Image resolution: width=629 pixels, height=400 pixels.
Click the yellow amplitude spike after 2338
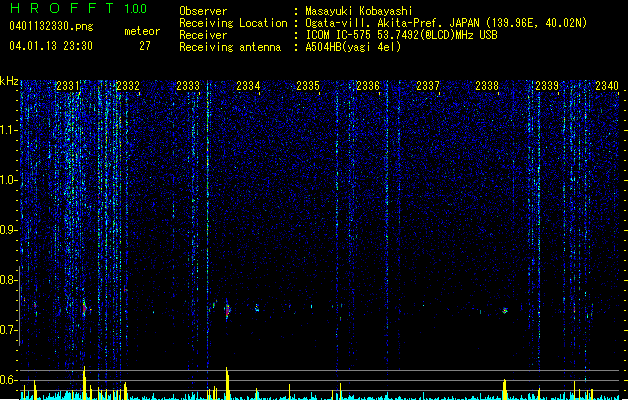click(x=505, y=389)
